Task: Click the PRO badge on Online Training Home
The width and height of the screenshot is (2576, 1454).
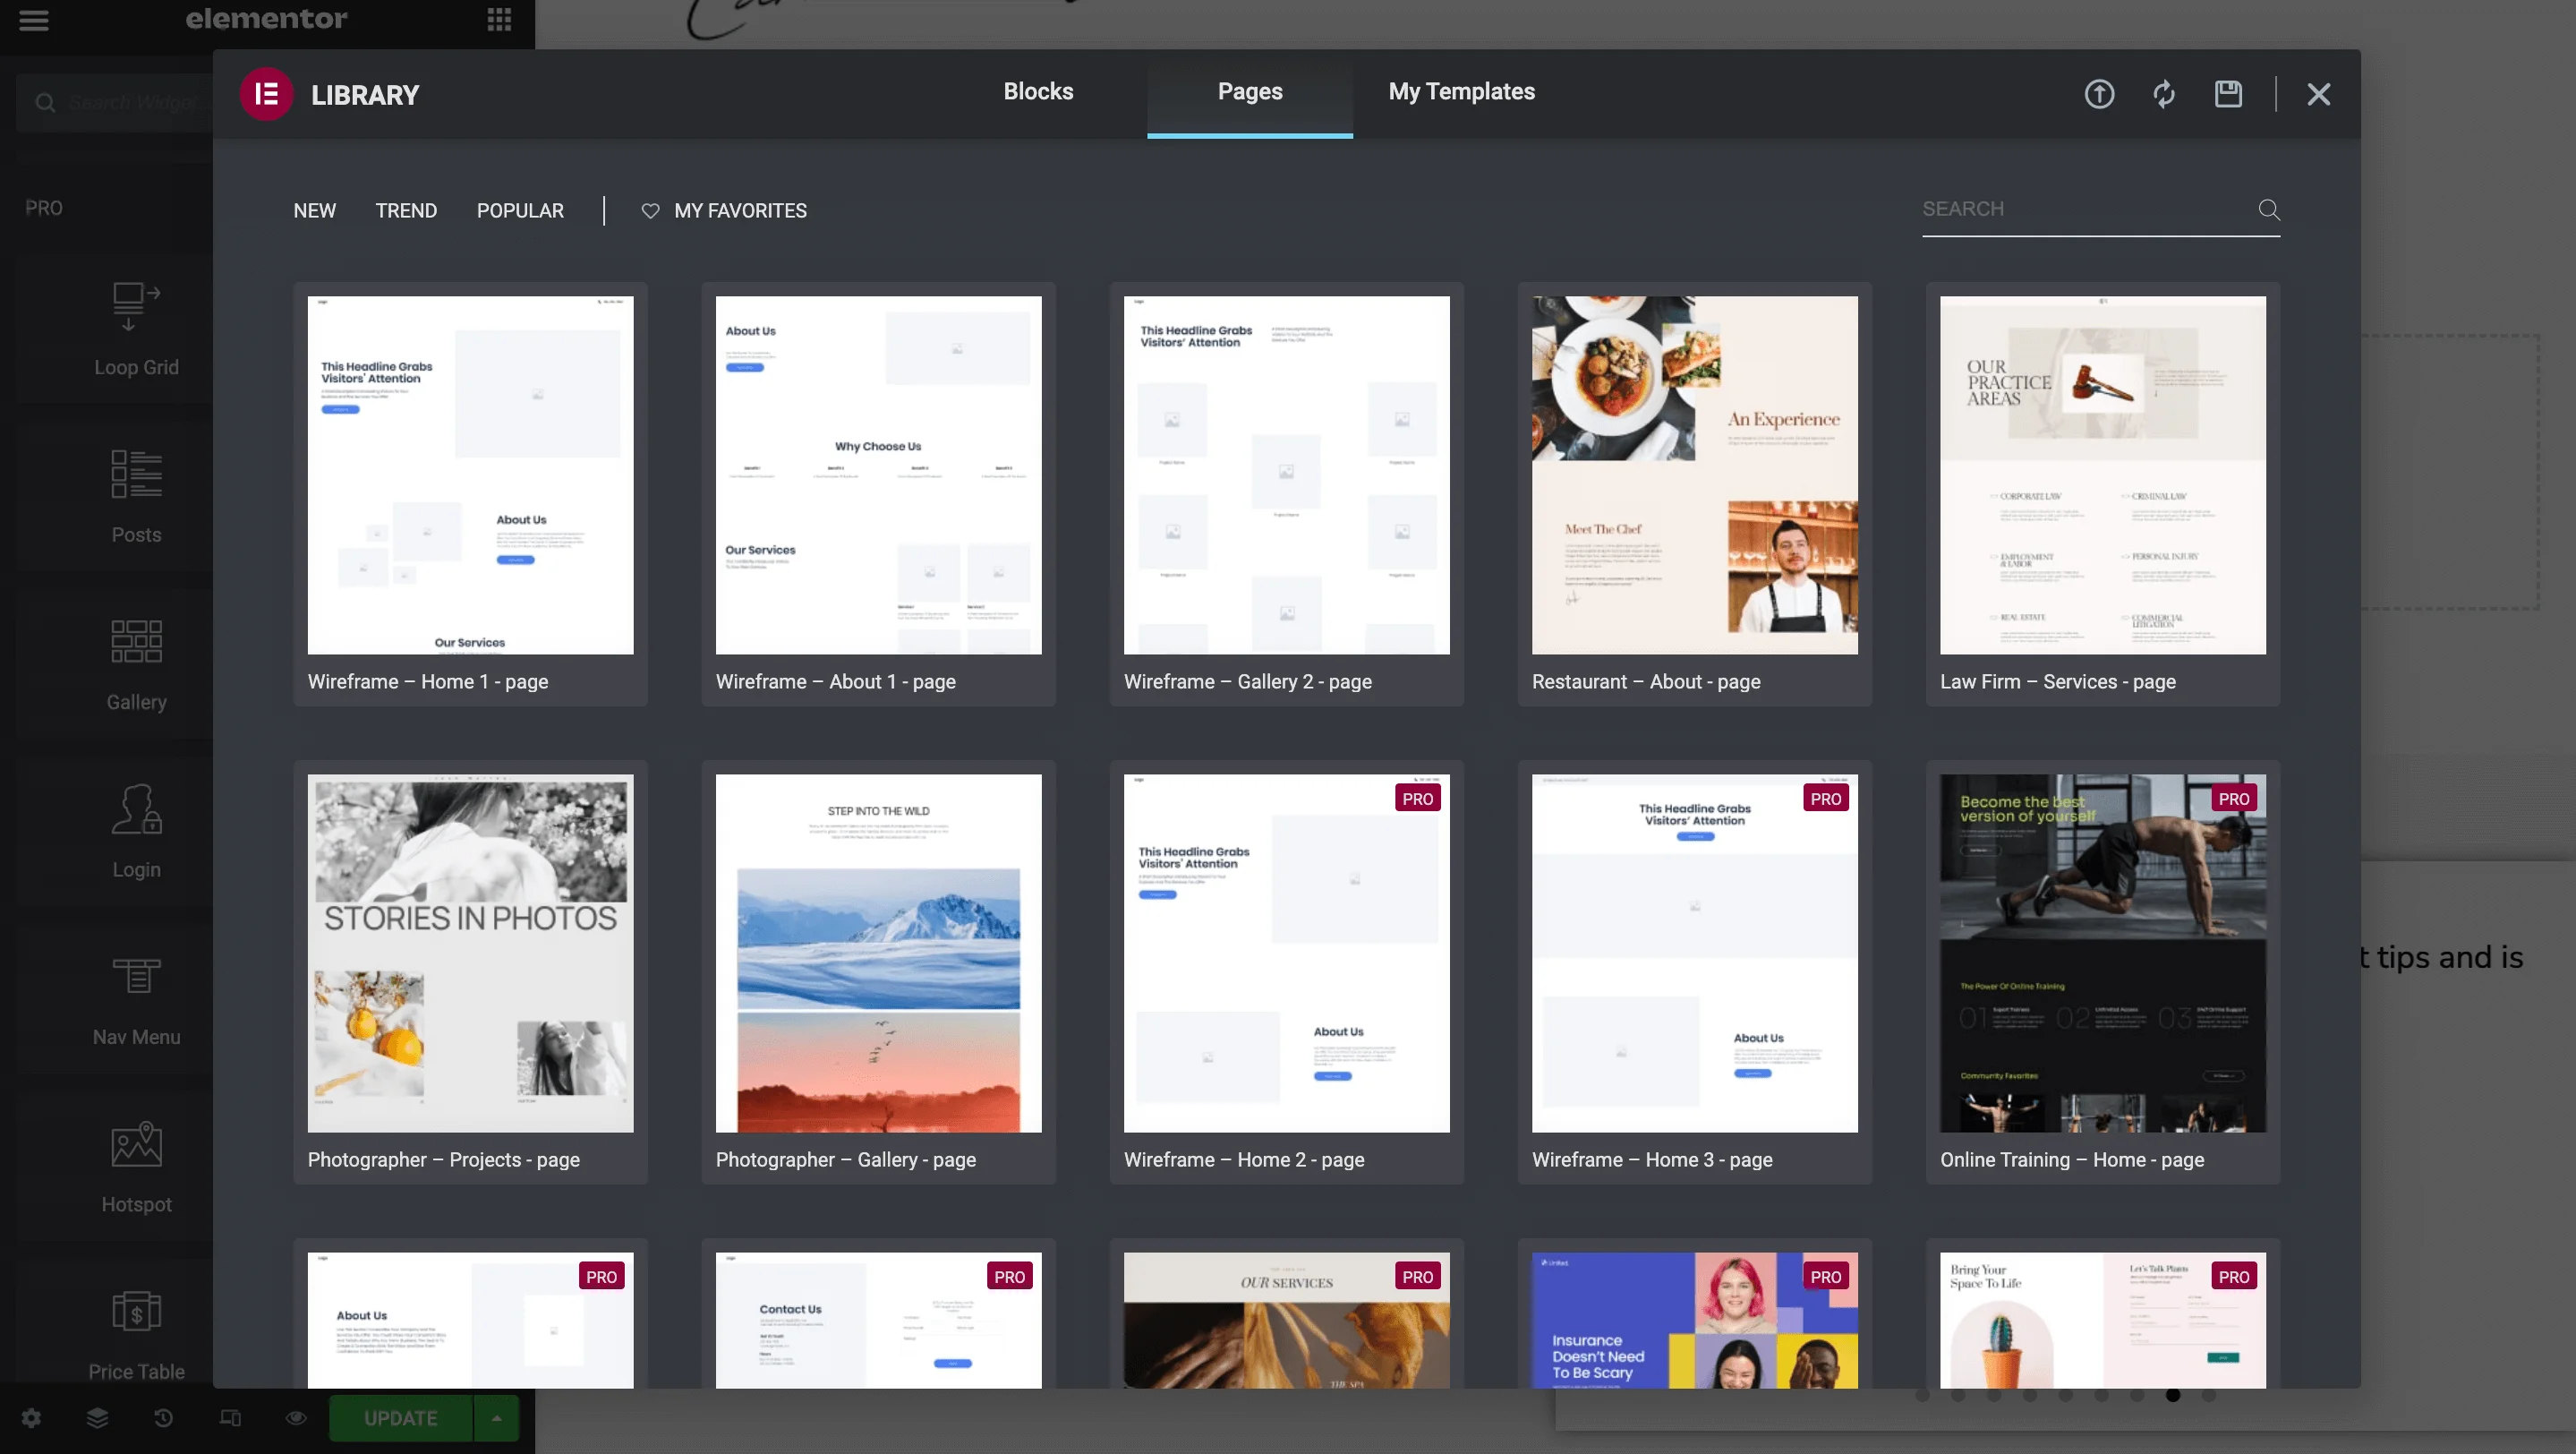Action: tap(2233, 798)
